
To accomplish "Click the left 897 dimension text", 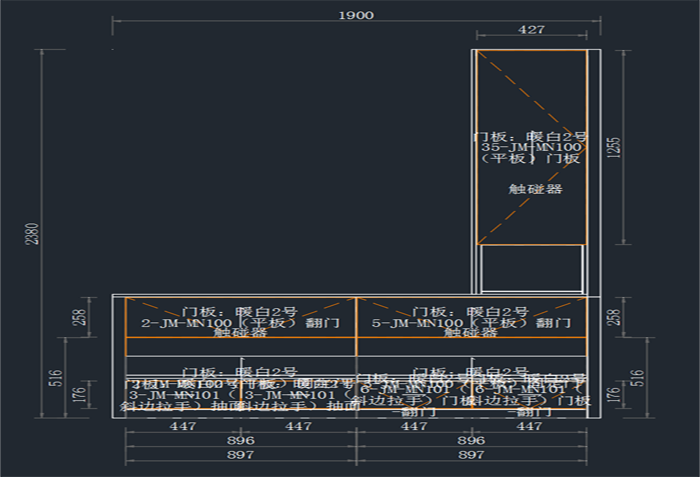I will point(240,454).
